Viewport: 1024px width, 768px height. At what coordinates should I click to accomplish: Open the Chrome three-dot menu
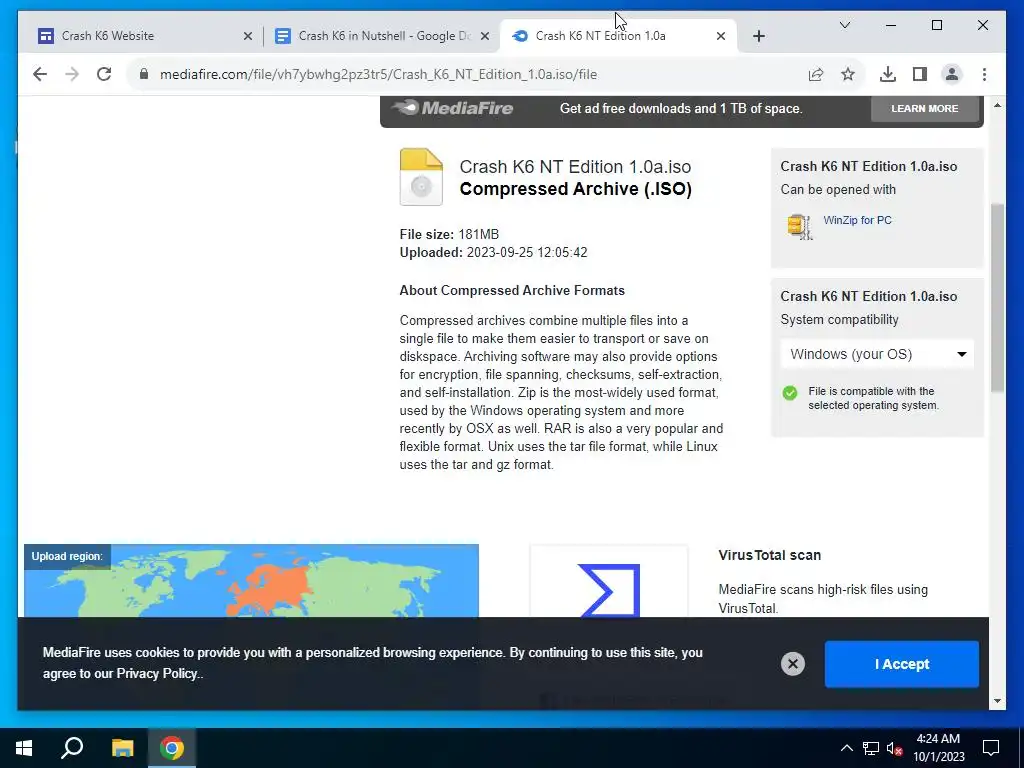coord(984,74)
